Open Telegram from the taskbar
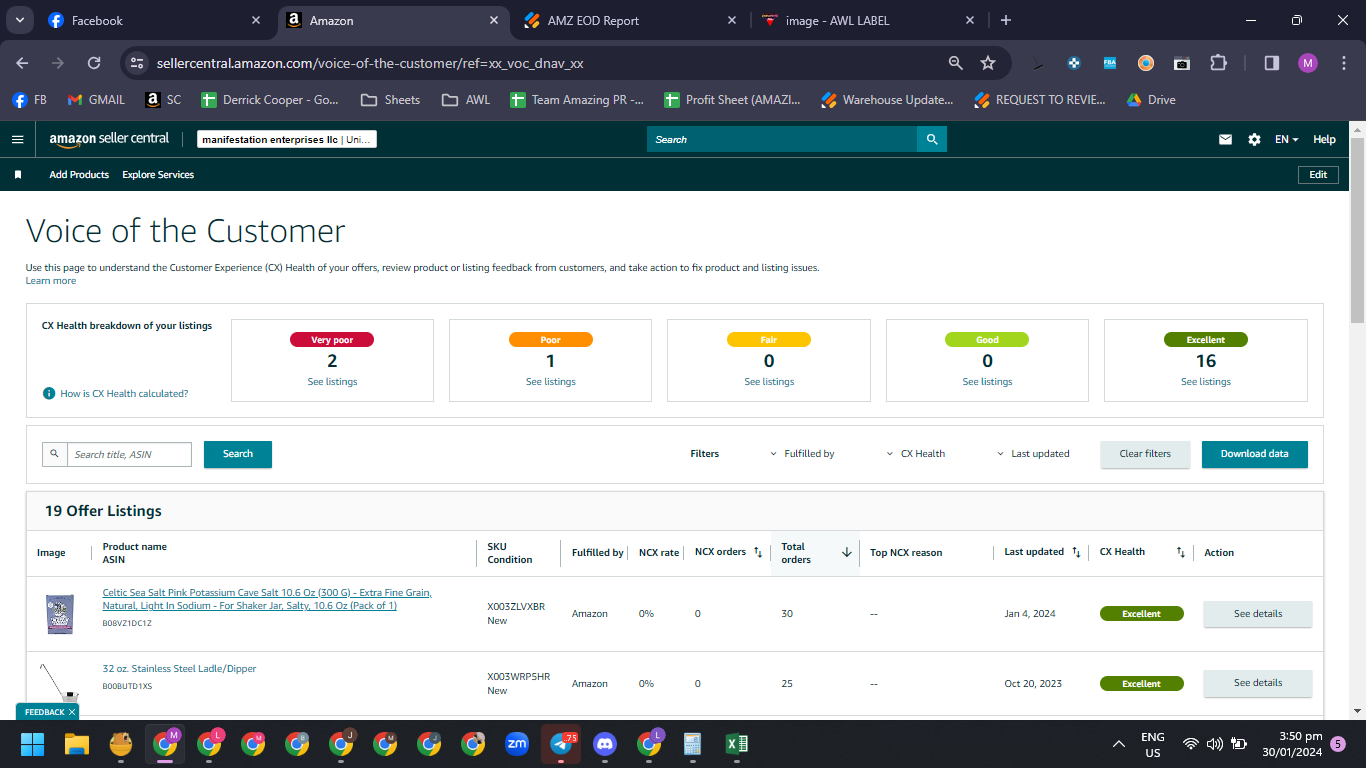Screen dimensions: 1366x768 pos(561,744)
